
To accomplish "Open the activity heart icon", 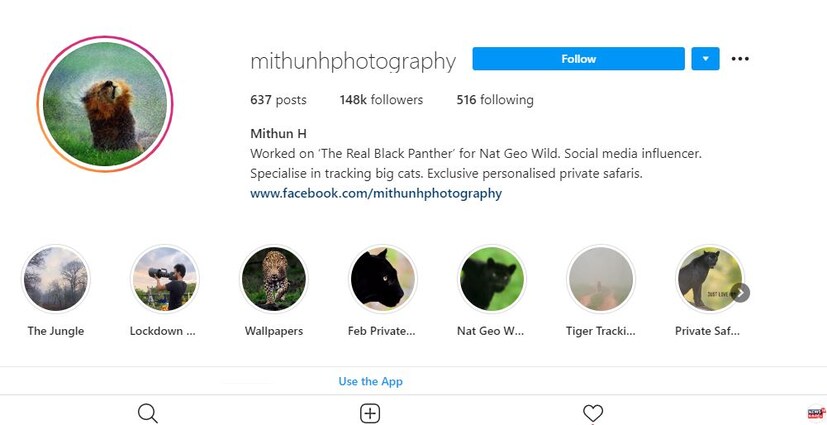I will click(x=593, y=413).
